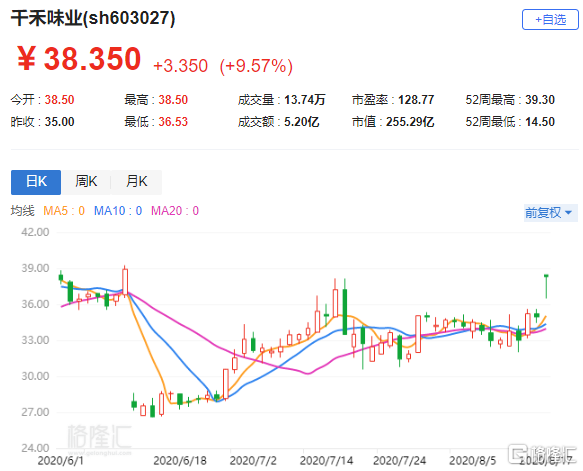
Task: Select the 市值 market cap 255.29亿
Action: pos(410,122)
